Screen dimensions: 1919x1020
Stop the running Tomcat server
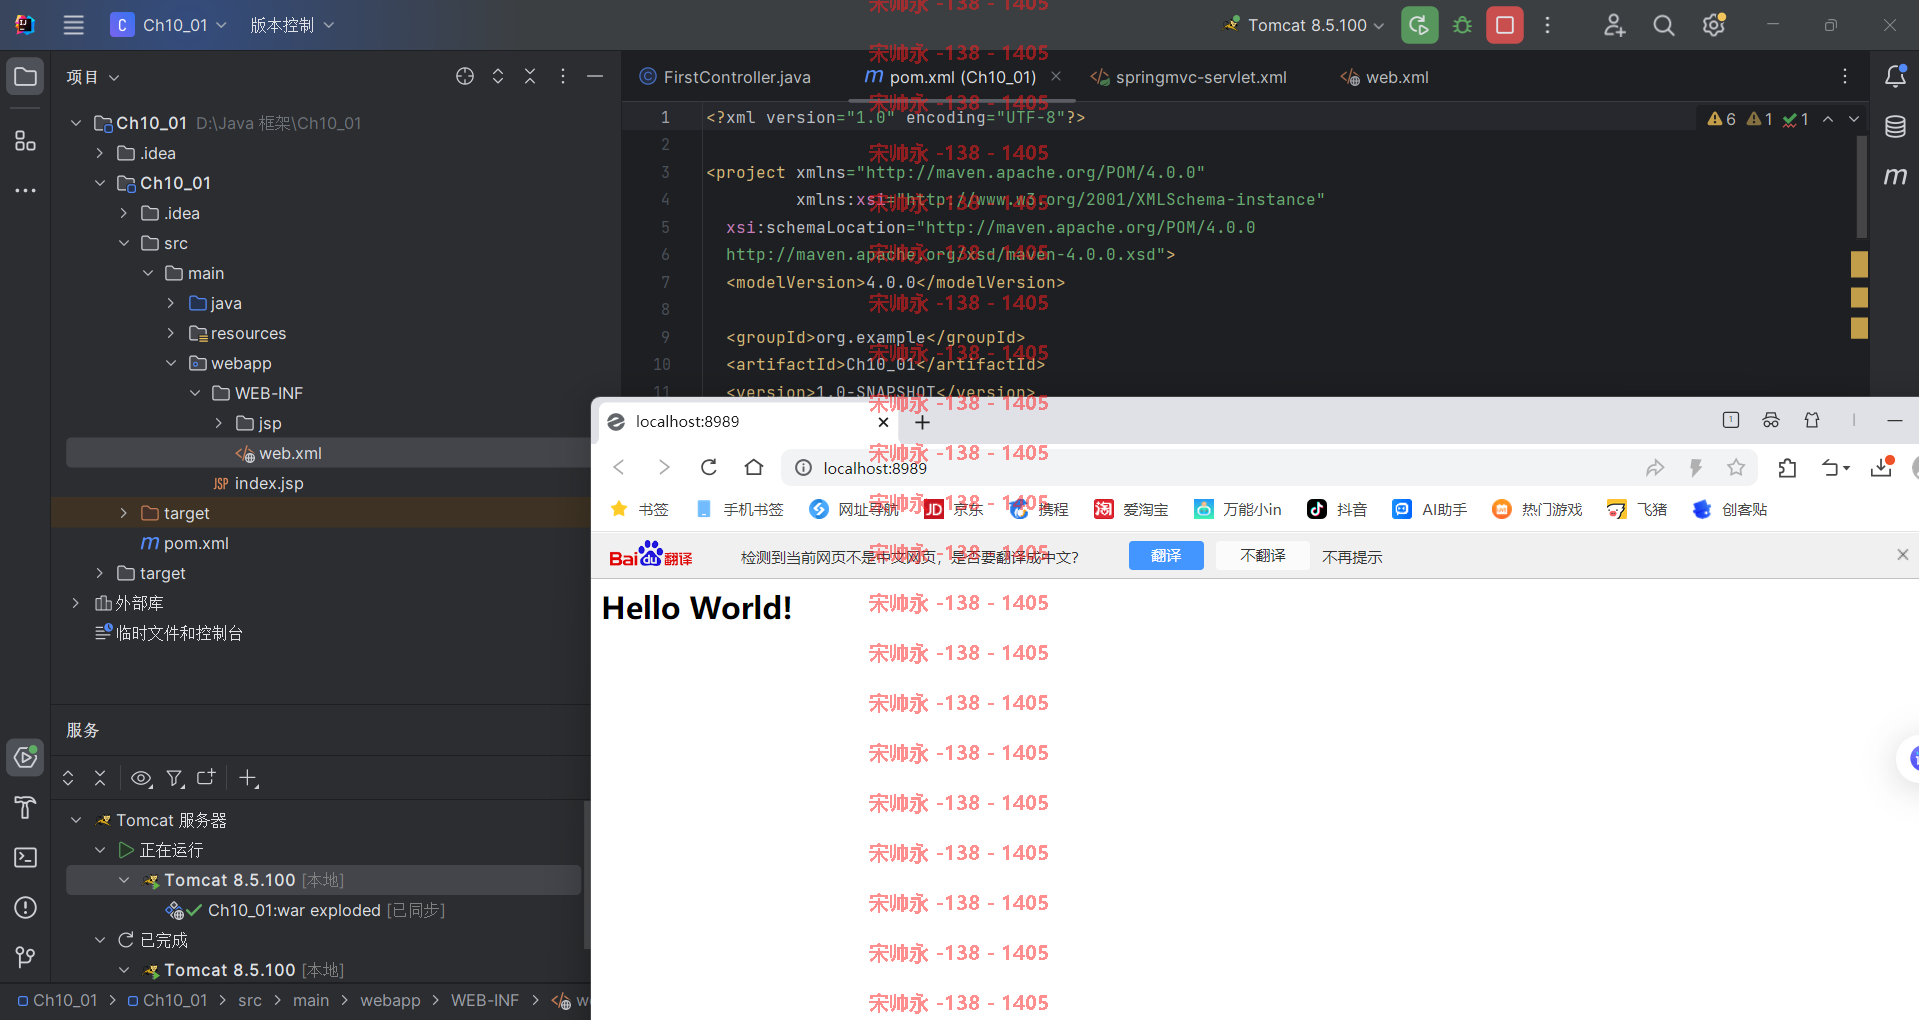click(x=1505, y=25)
